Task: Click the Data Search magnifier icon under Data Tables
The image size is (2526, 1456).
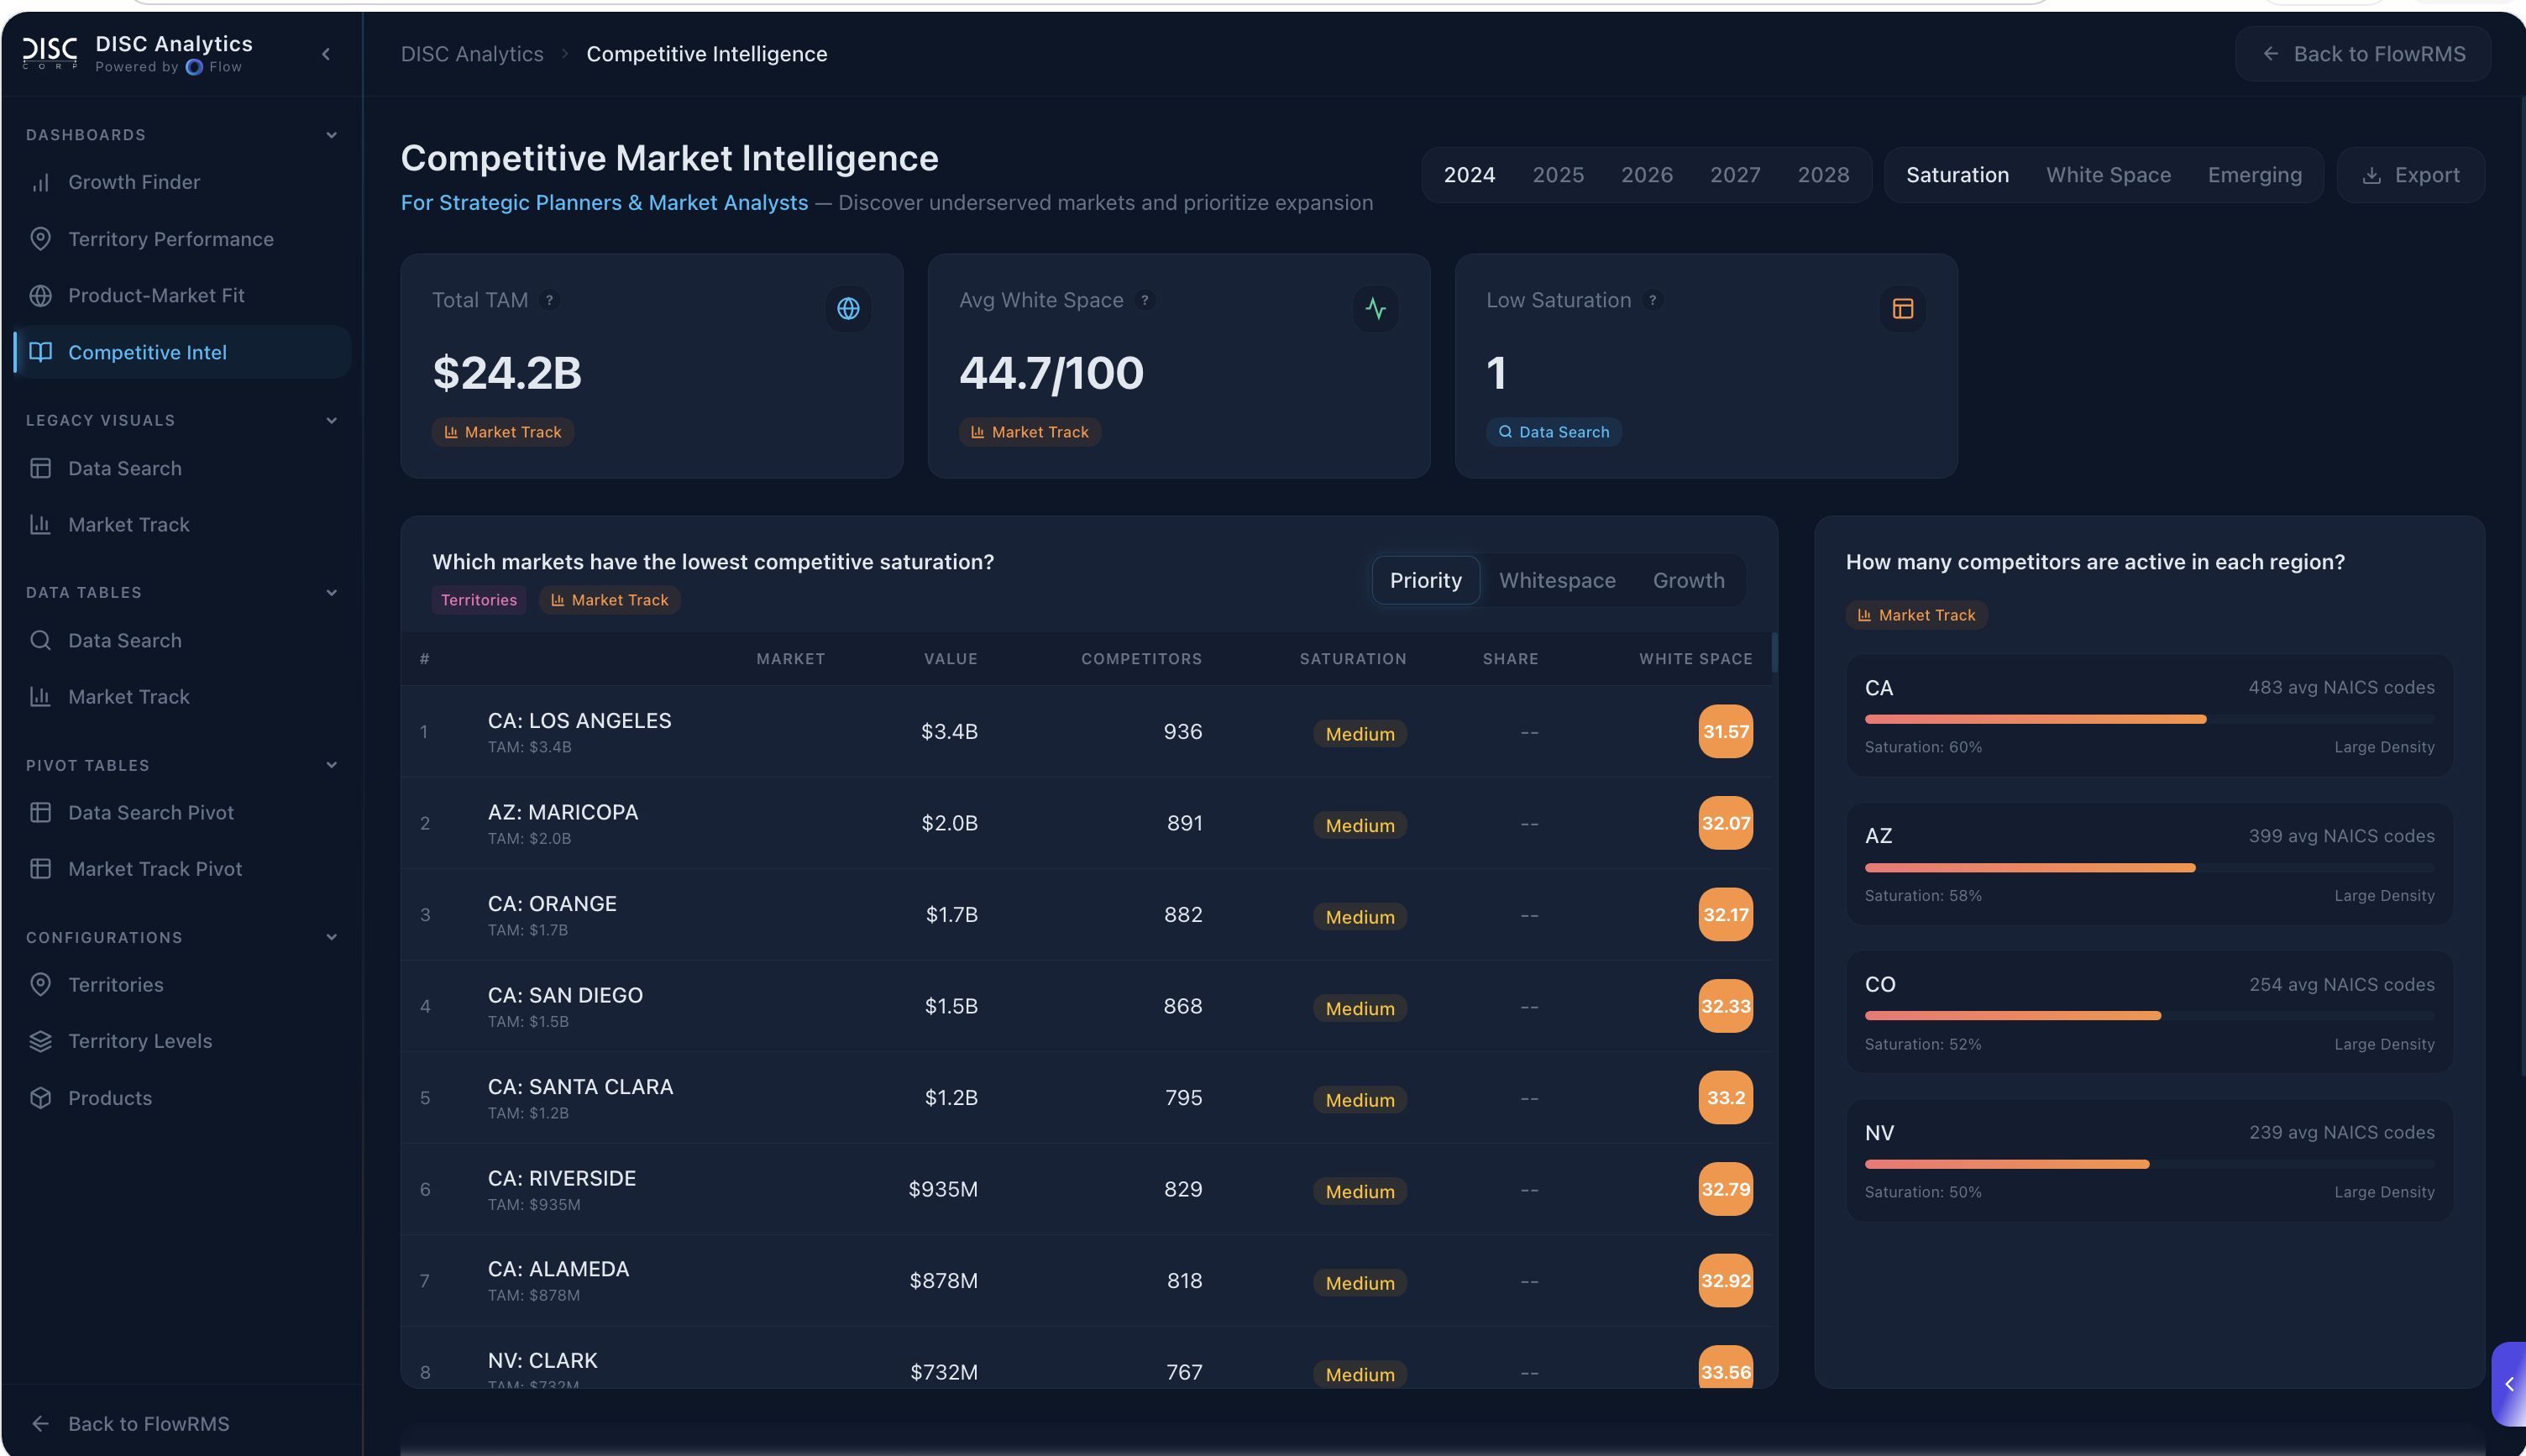Action: pos(41,640)
